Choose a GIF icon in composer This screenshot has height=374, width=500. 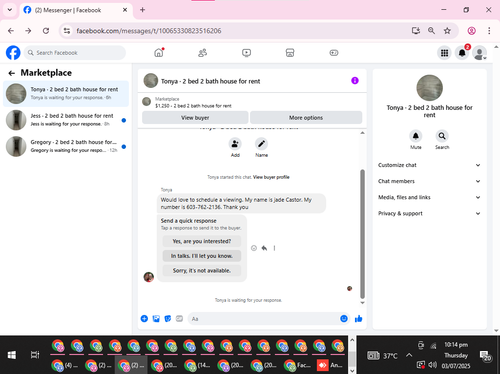point(179,319)
